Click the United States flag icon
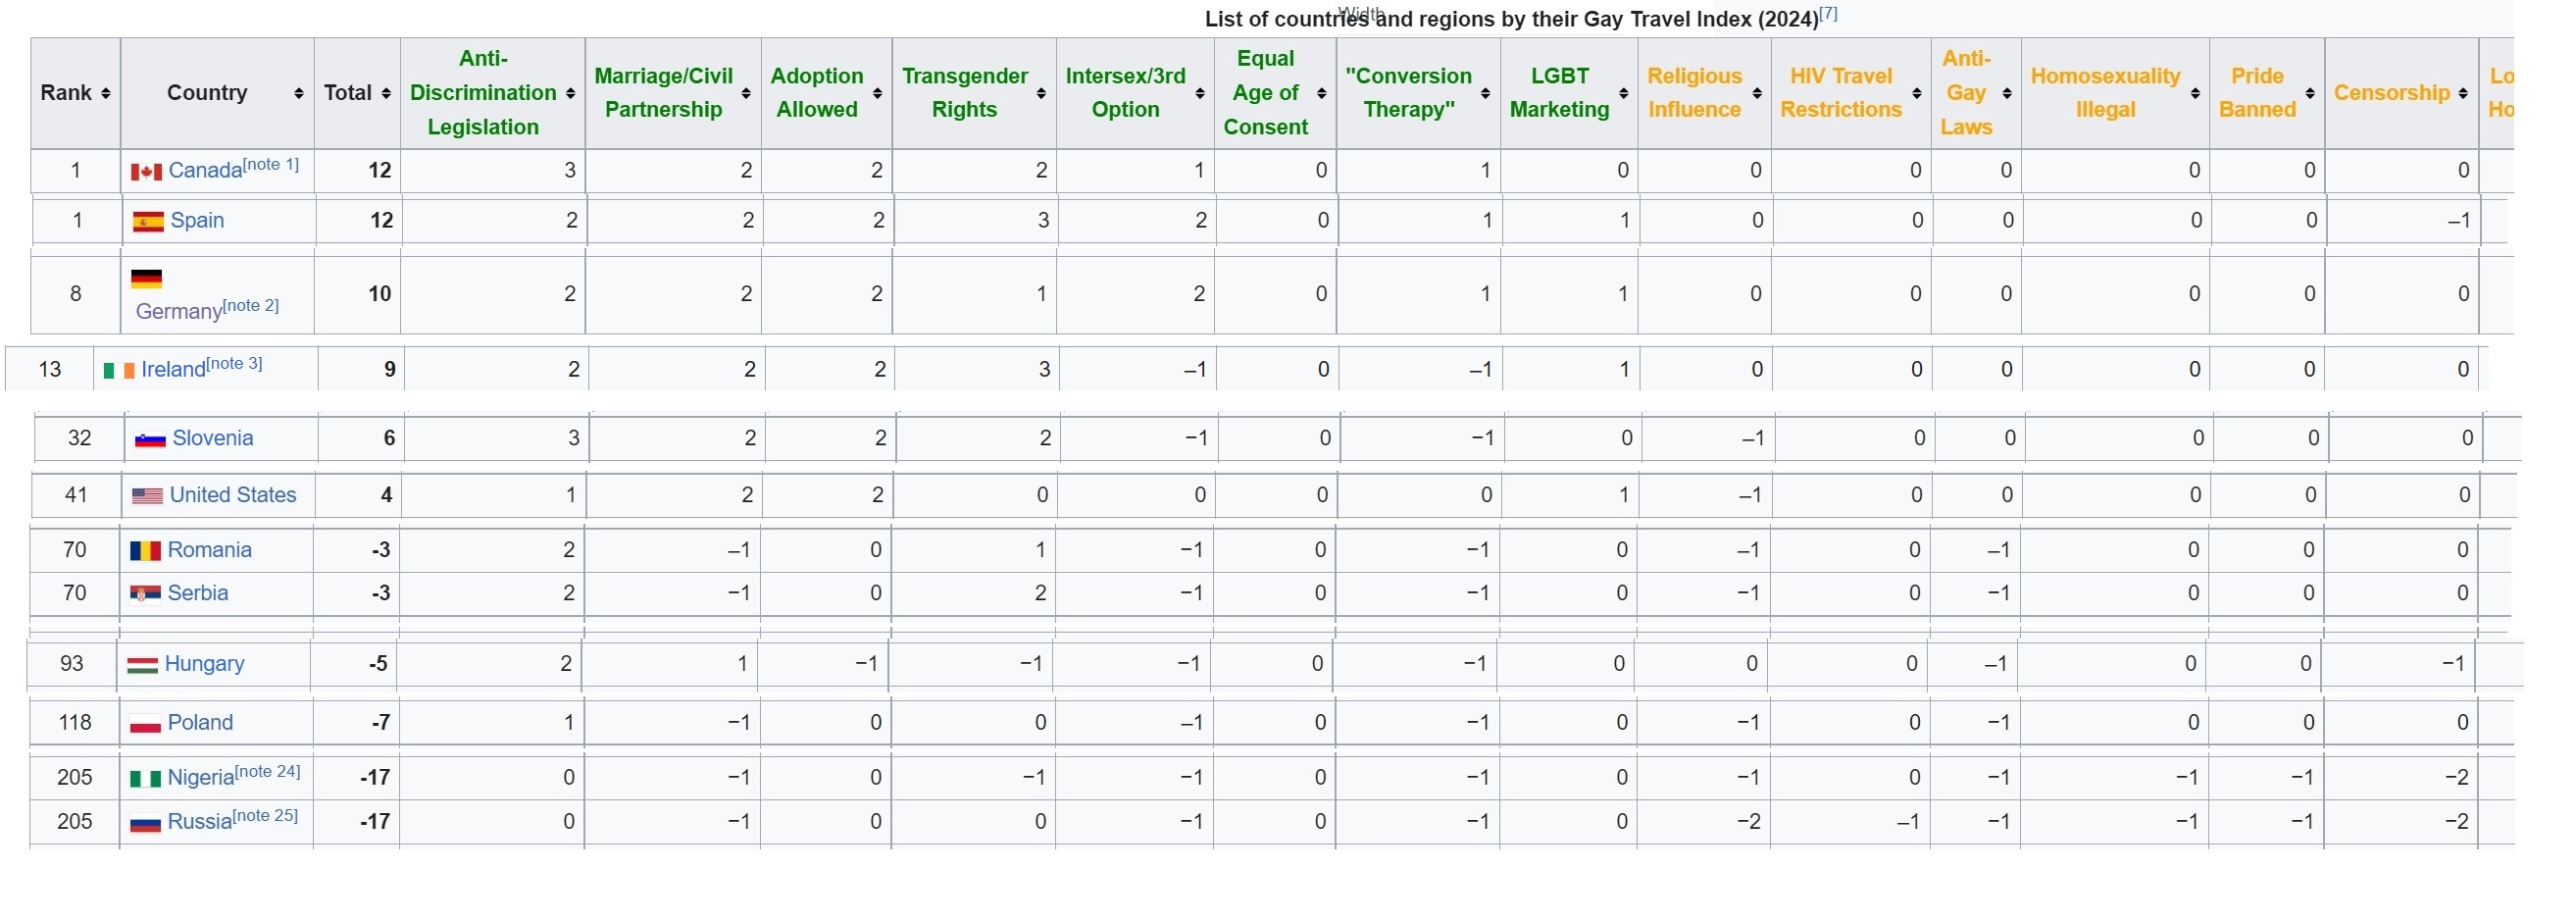The height and width of the screenshot is (922, 2576). coord(147,496)
